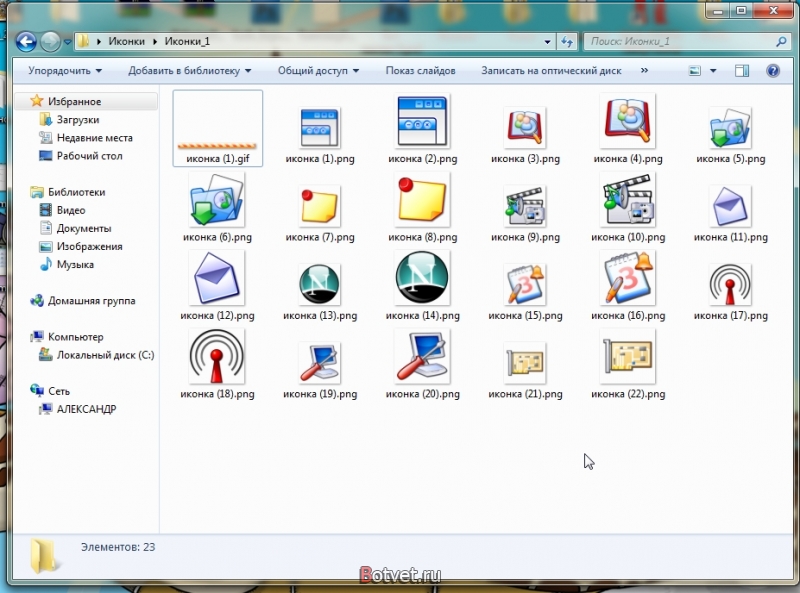This screenshot has height=593, width=800.
Task: Select the иконка (8).png sticky note icon
Action: [x=422, y=200]
